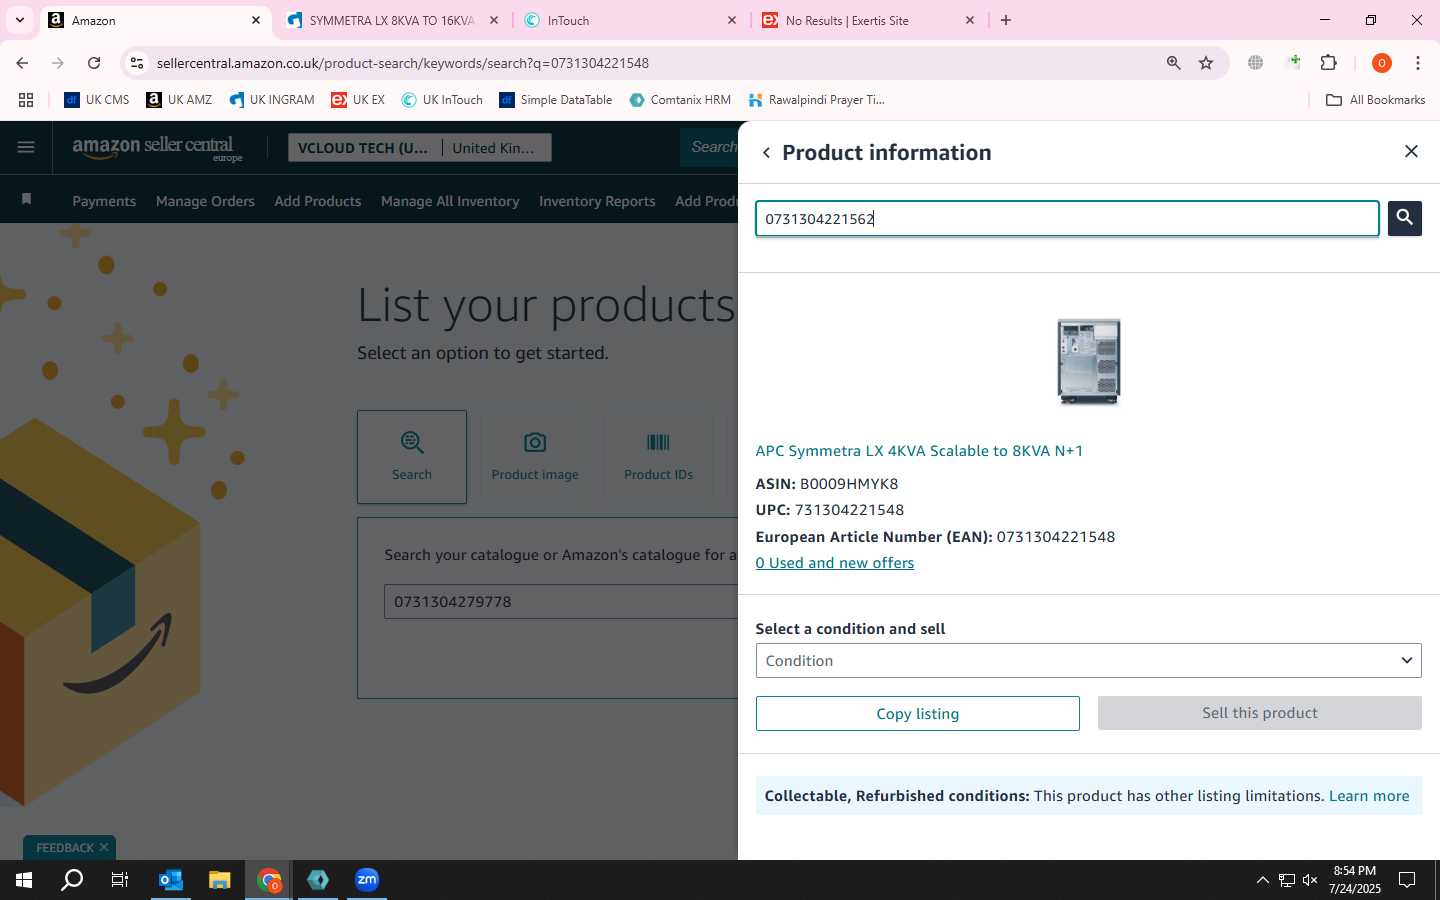Screen dimensions: 1440x900
Task: Go back using the Product information chevron
Action: 766,153
